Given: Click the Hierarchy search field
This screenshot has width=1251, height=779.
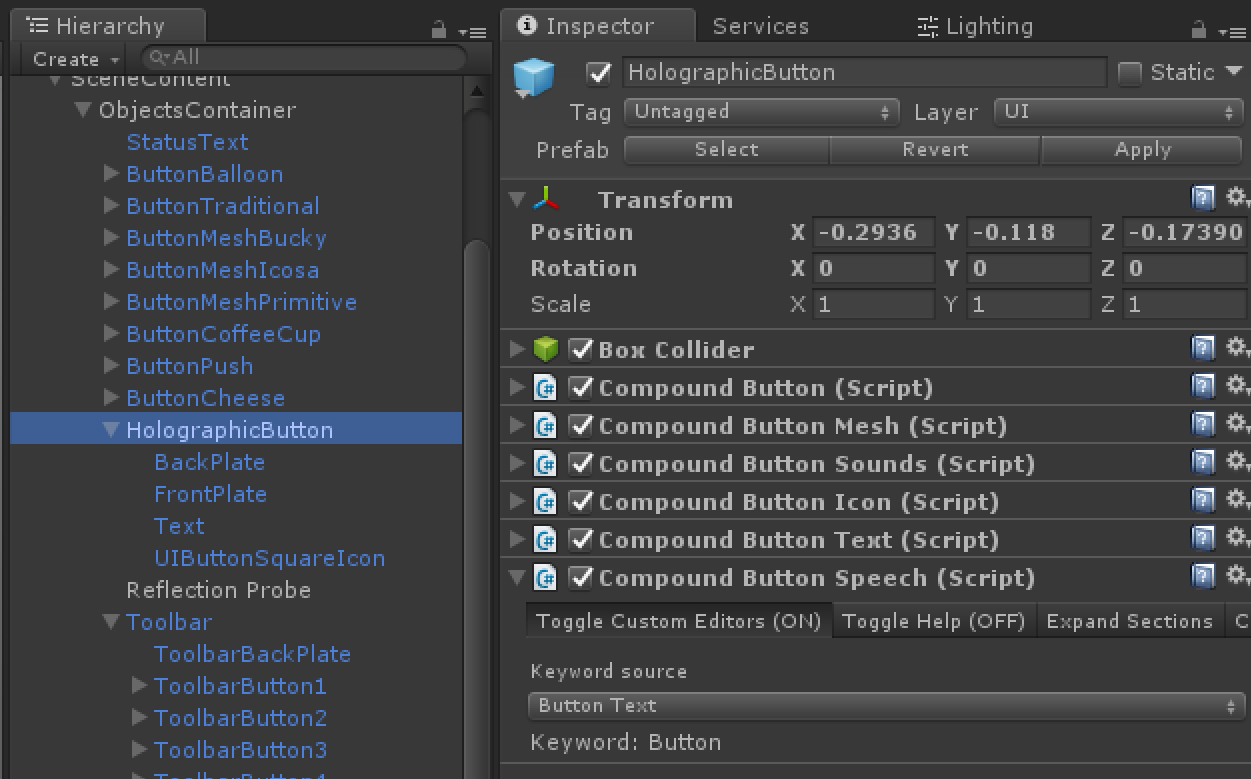Looking at the screenshot, I should 303,58.
